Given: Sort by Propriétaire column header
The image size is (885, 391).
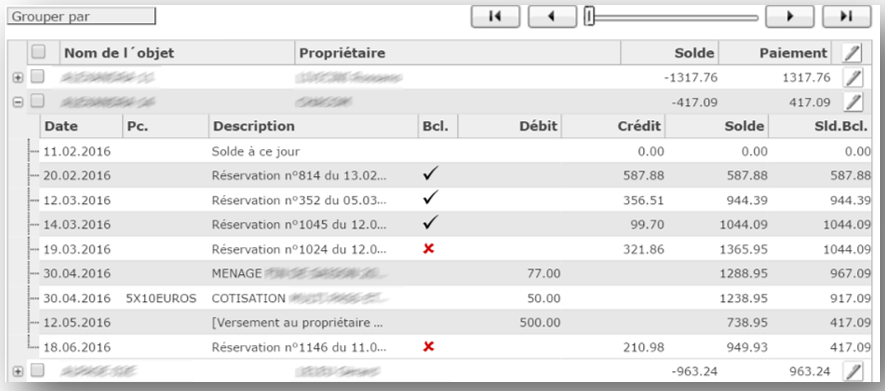Looking at the screenshot, I should tap(342, 53).
